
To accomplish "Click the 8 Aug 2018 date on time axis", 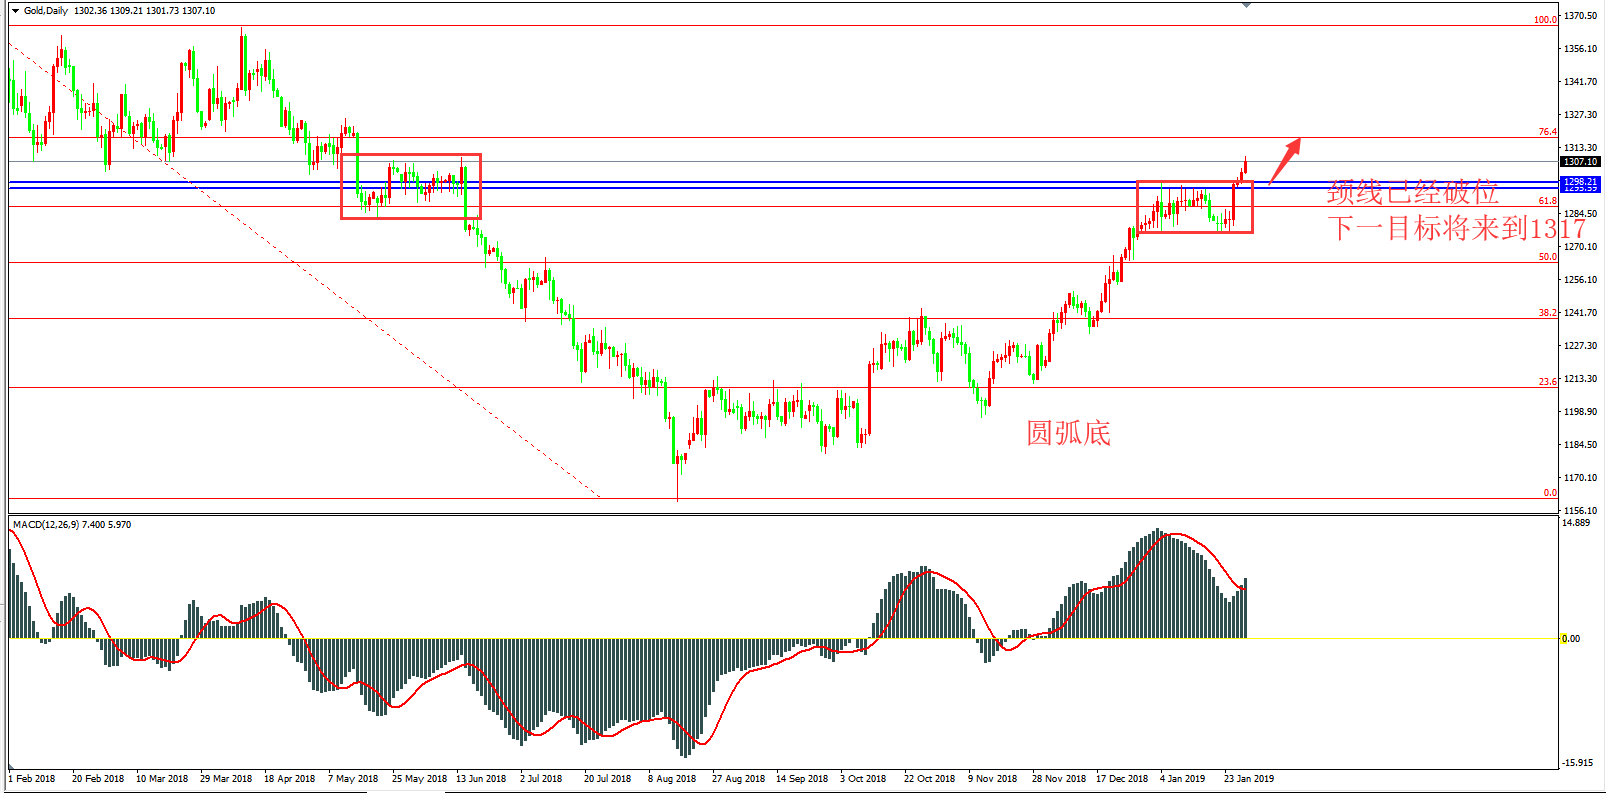I will point(671,779).
